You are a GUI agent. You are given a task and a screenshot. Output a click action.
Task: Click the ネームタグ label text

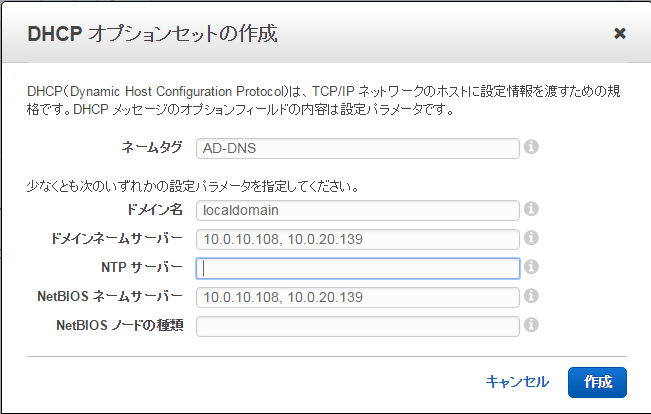point(152,148)
